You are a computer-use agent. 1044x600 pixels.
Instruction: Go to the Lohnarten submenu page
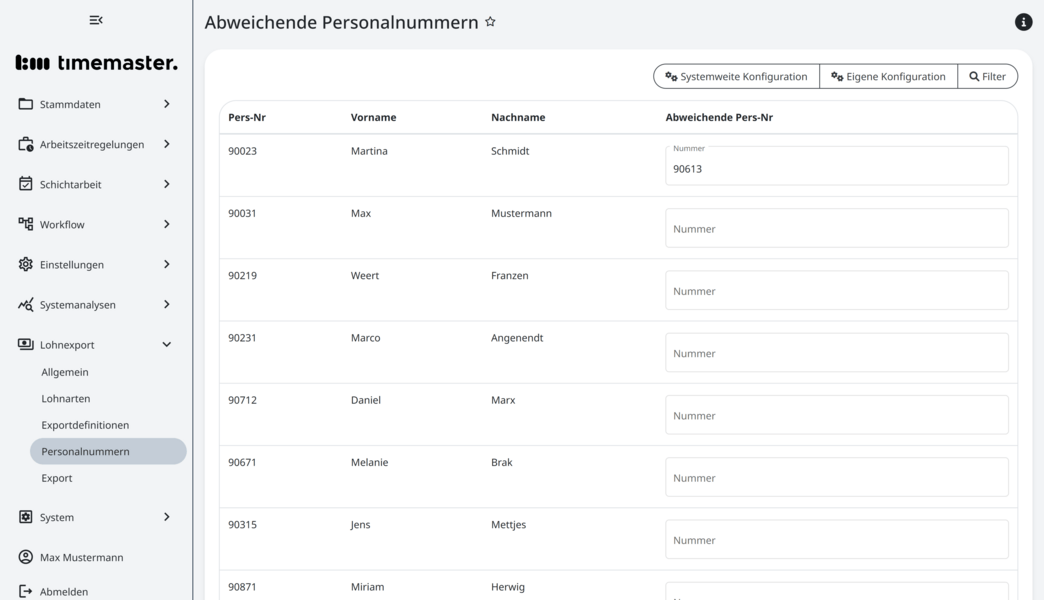tap(66, 398)
